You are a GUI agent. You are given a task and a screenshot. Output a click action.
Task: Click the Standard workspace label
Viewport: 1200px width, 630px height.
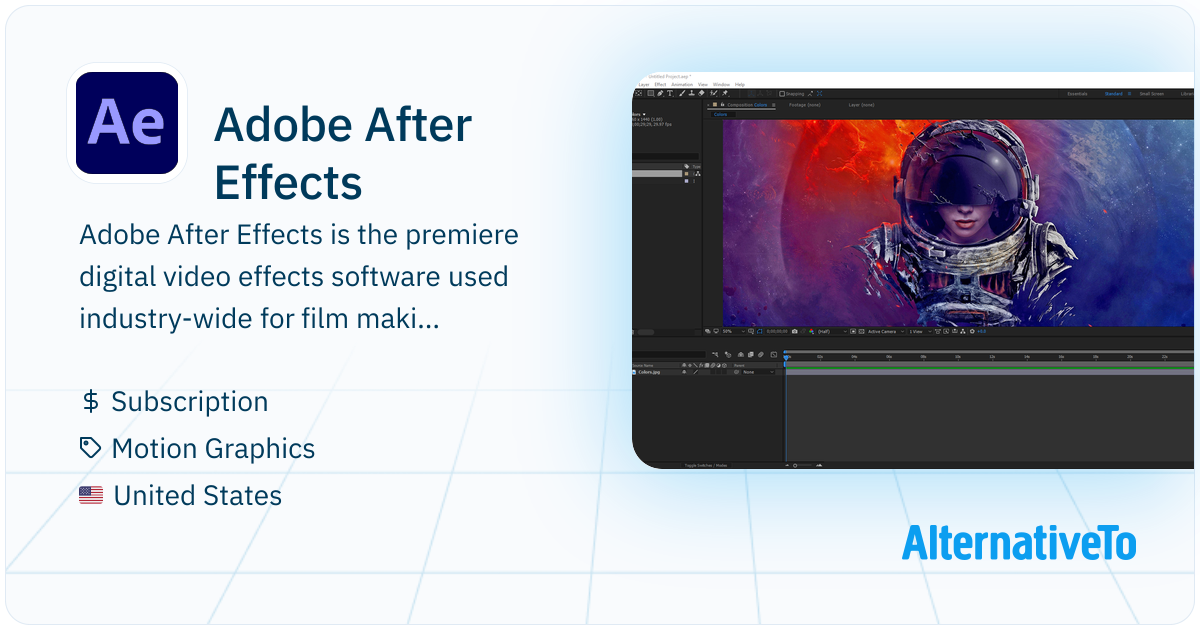pyautogui.click(x=1113, y=94)
